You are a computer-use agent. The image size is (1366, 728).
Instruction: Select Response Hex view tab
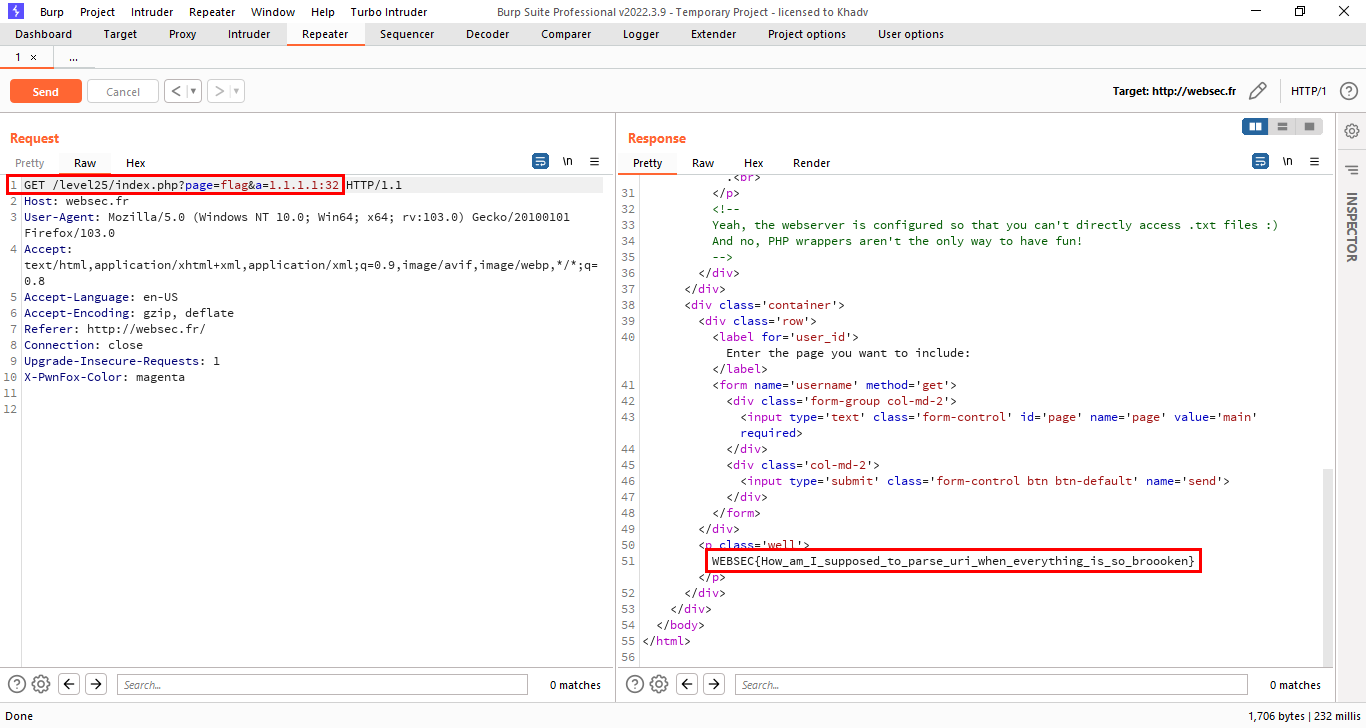click(754, 163)
